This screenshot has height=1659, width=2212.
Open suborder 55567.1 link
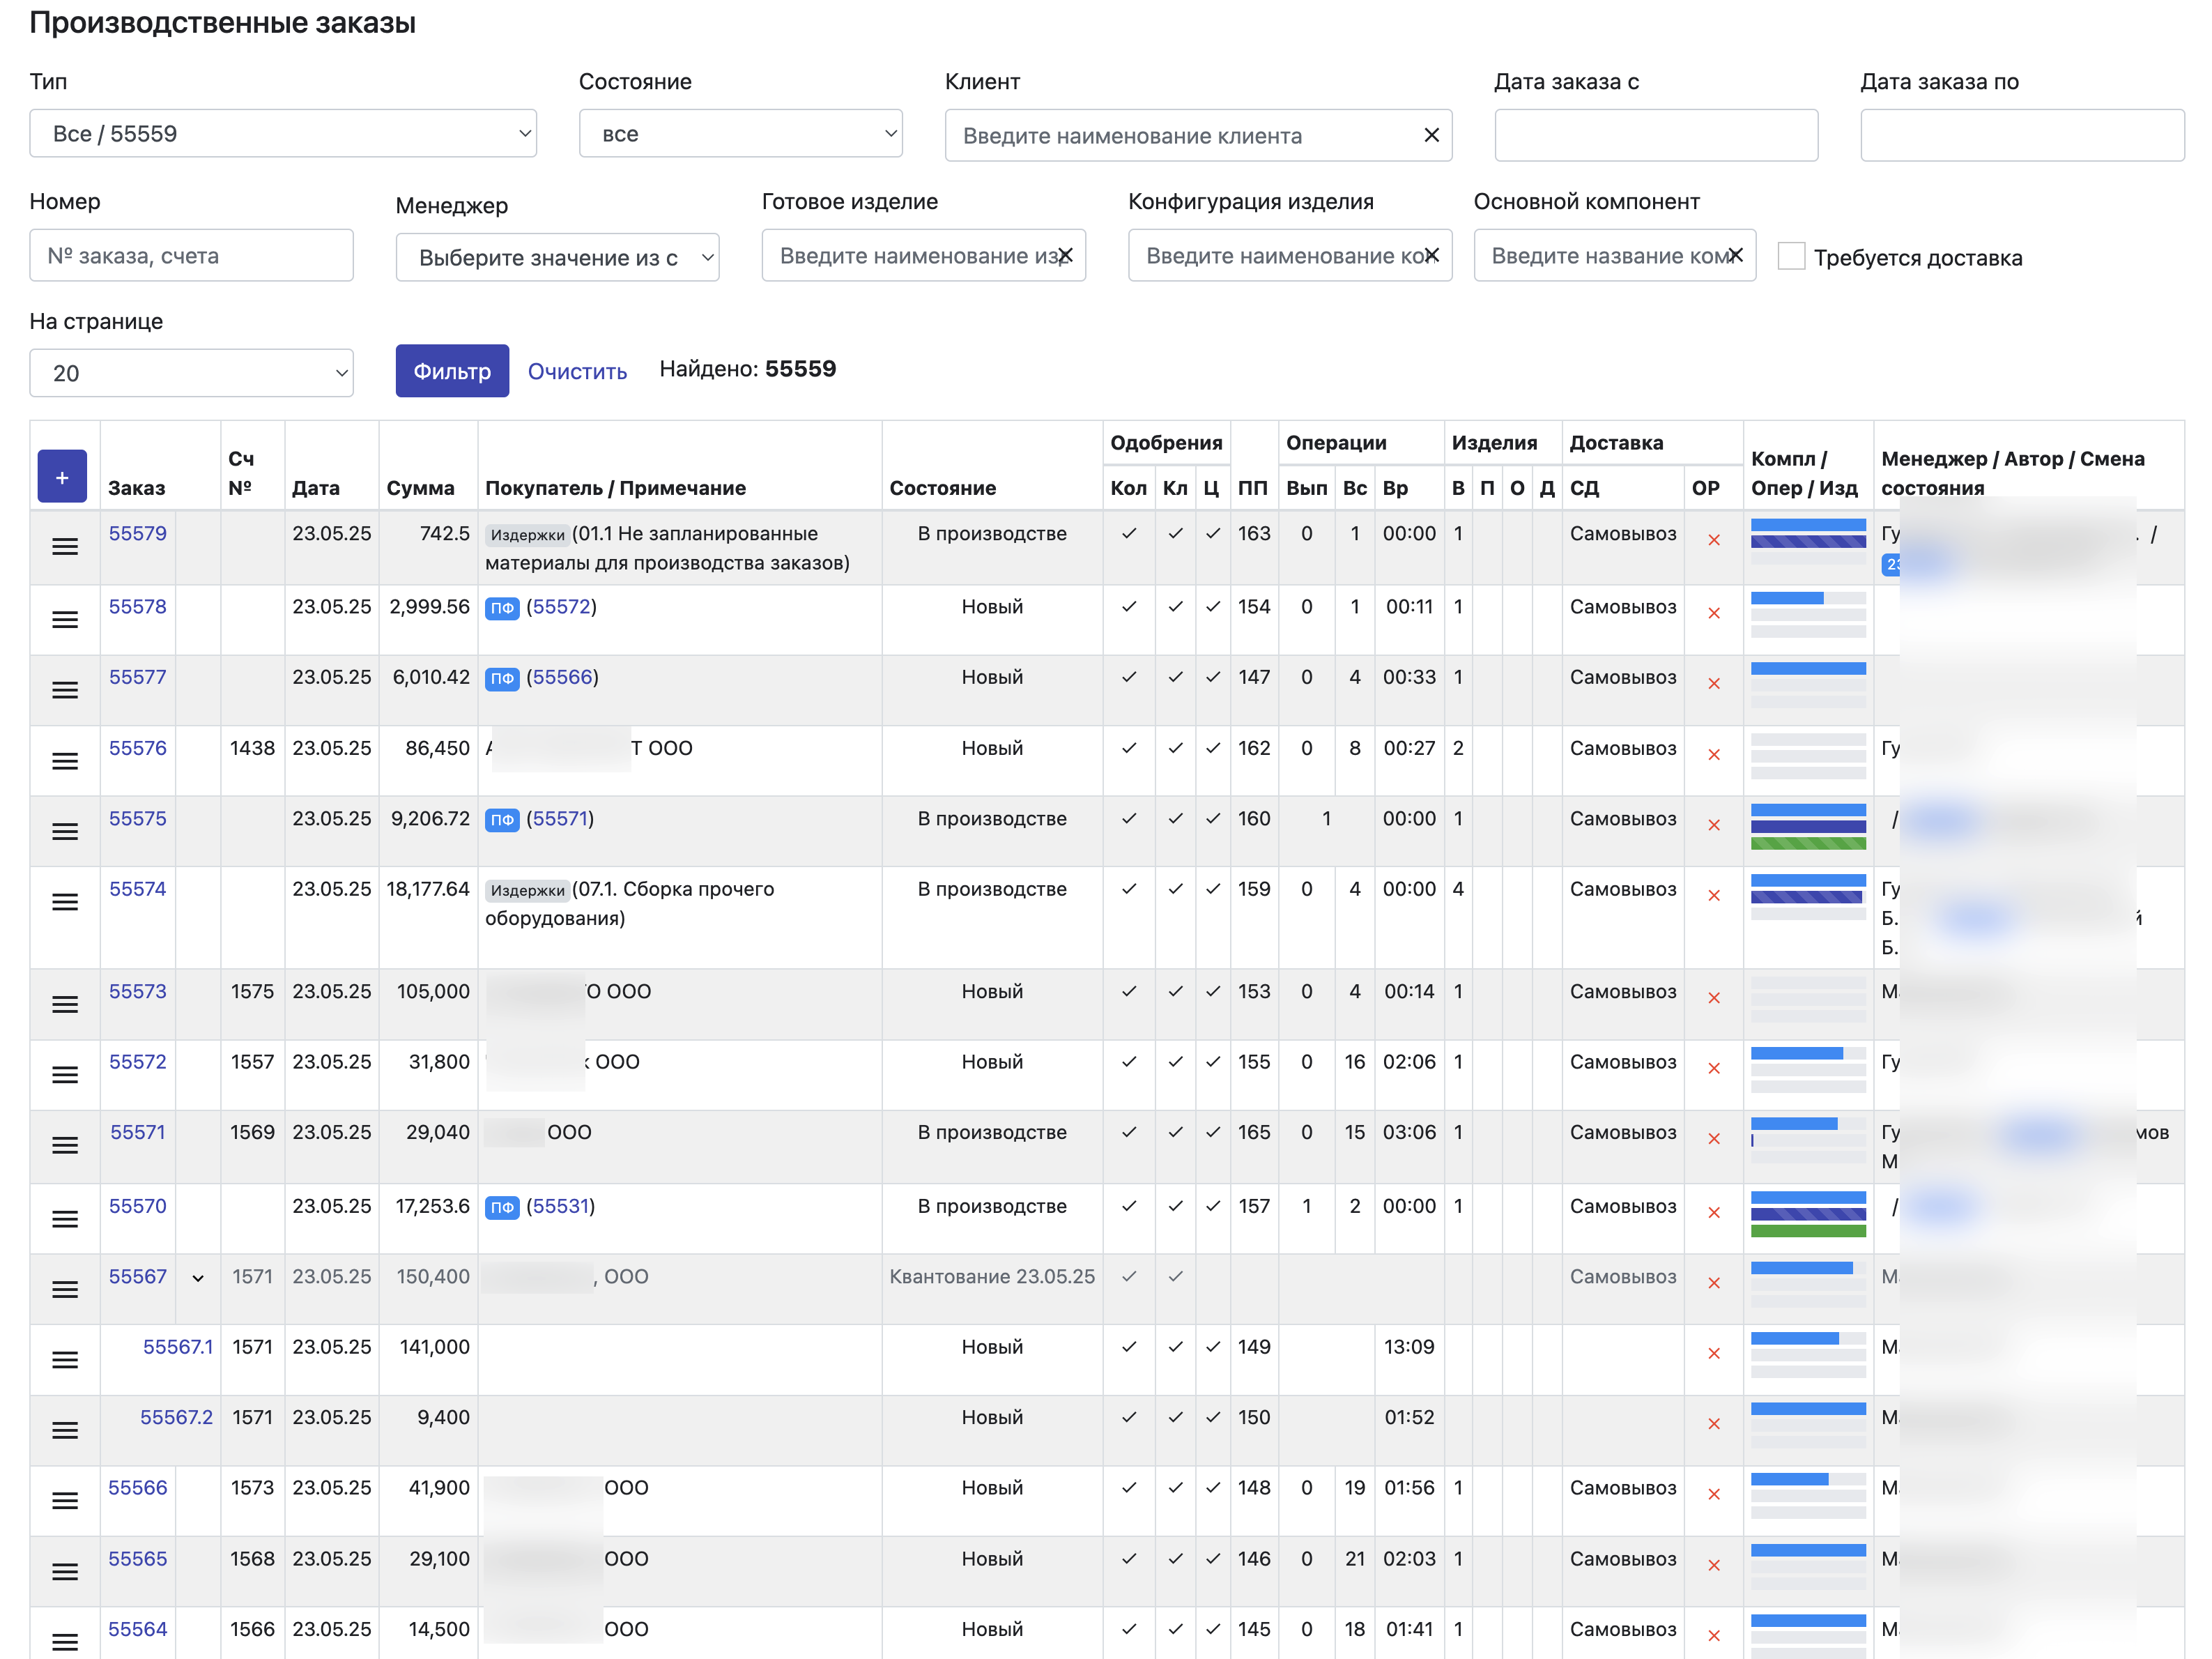178,1347
